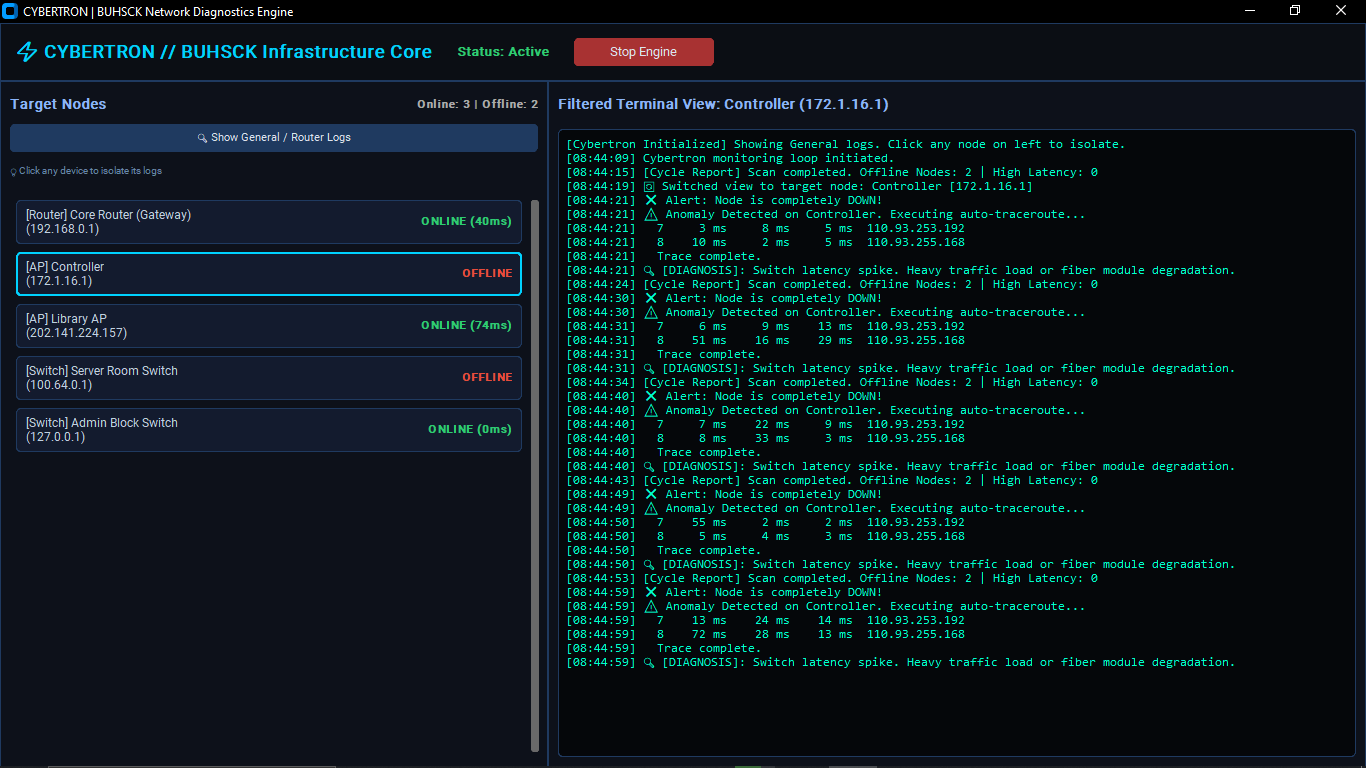
Task: Click the monitor icon on the 08:44:19 log line
Action: [649, 187]
